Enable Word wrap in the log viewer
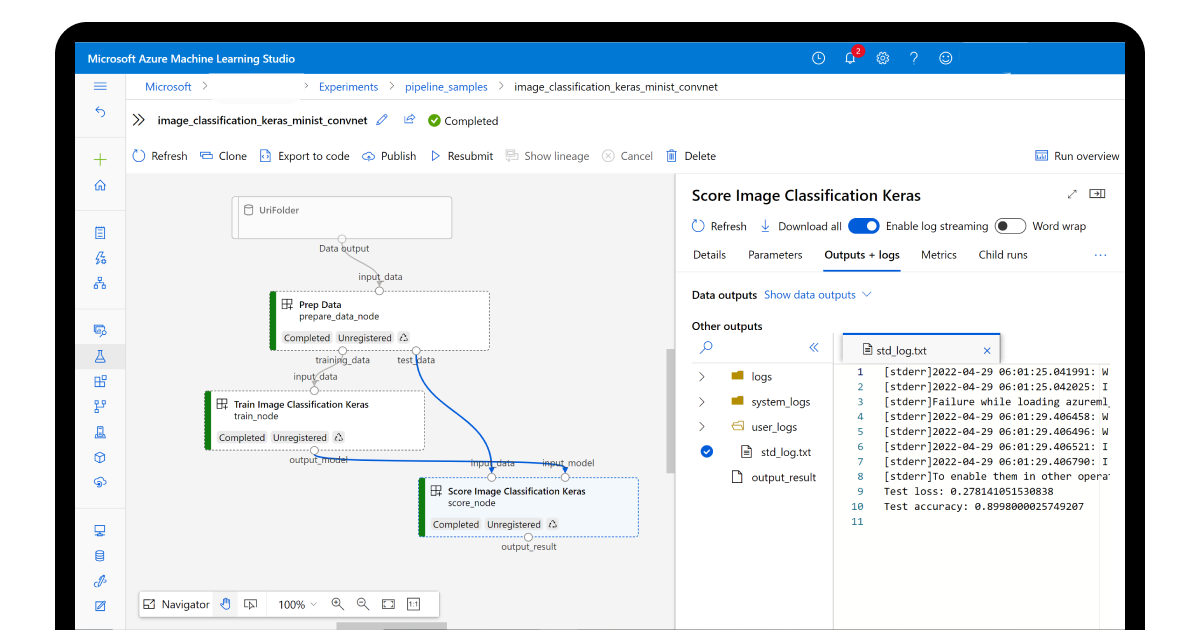 click(1010, 226)
